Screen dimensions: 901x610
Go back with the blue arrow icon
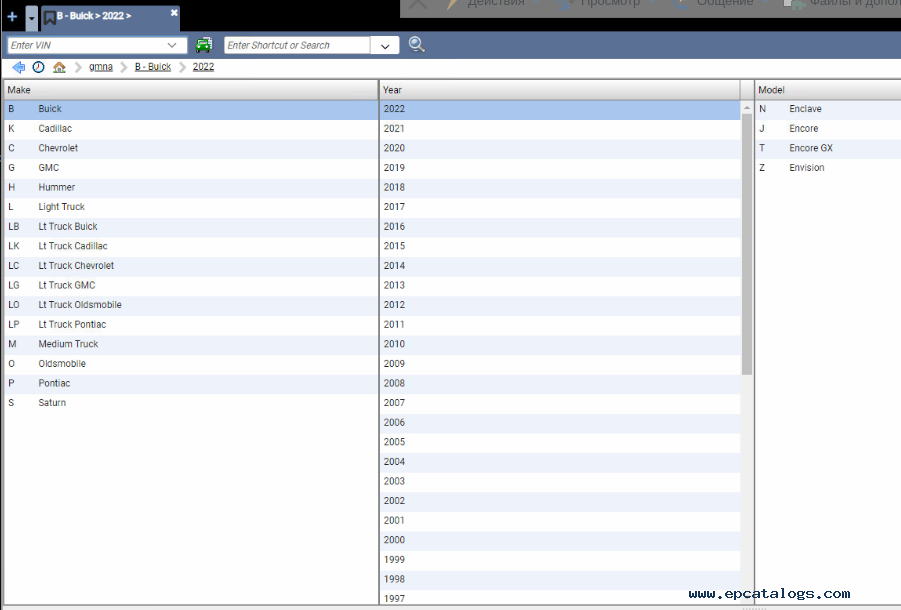18,67
